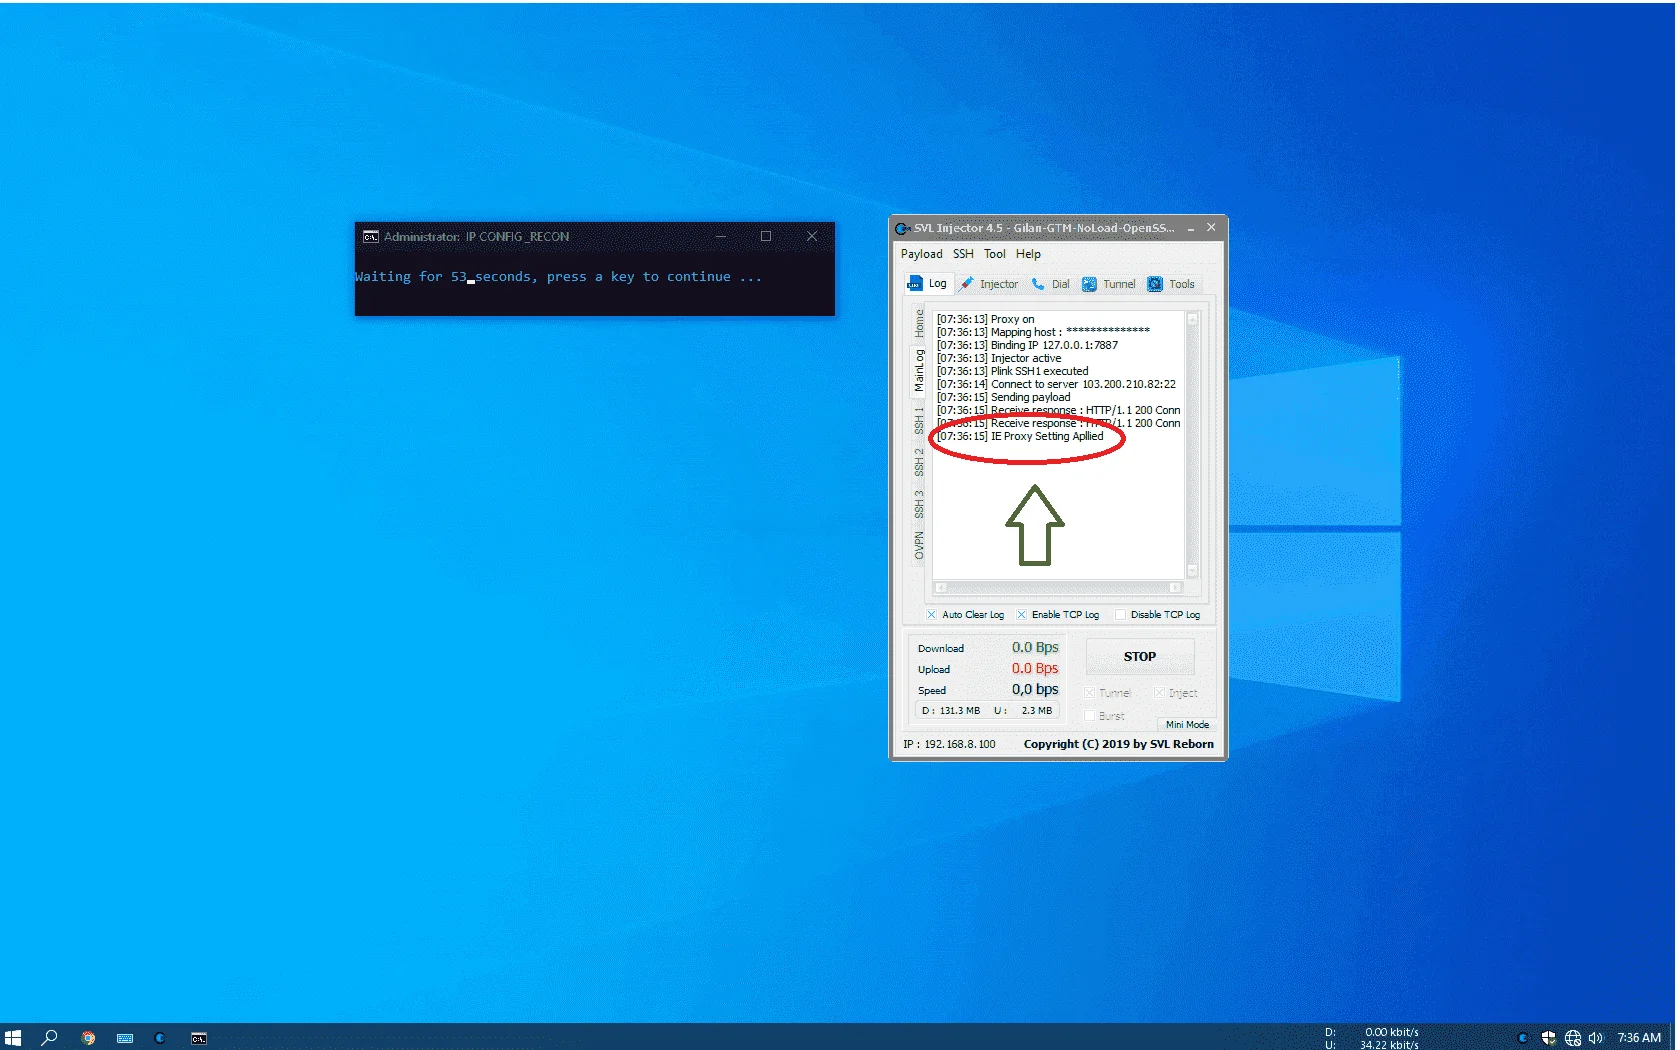Open the network globe tray icon

point(1572,1038)
